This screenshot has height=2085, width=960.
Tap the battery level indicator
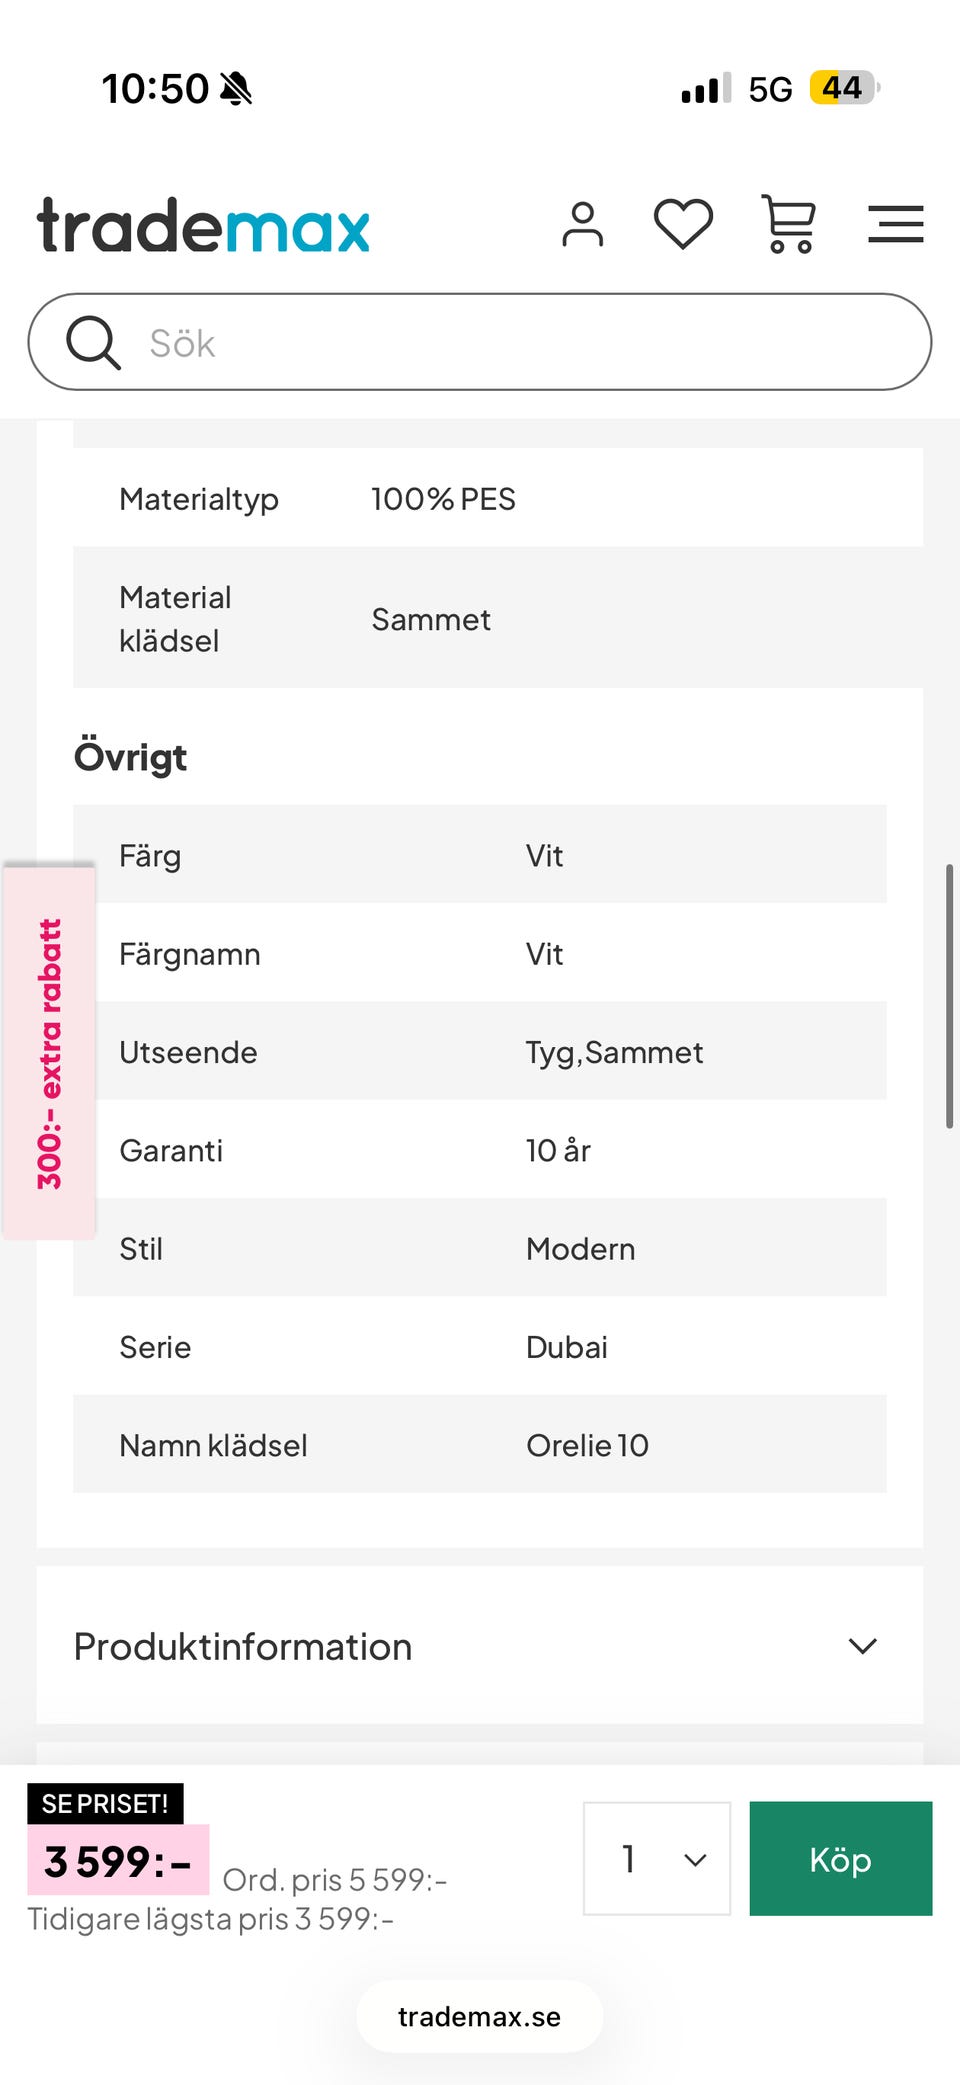pyautogui.click(x=843, y=88)
